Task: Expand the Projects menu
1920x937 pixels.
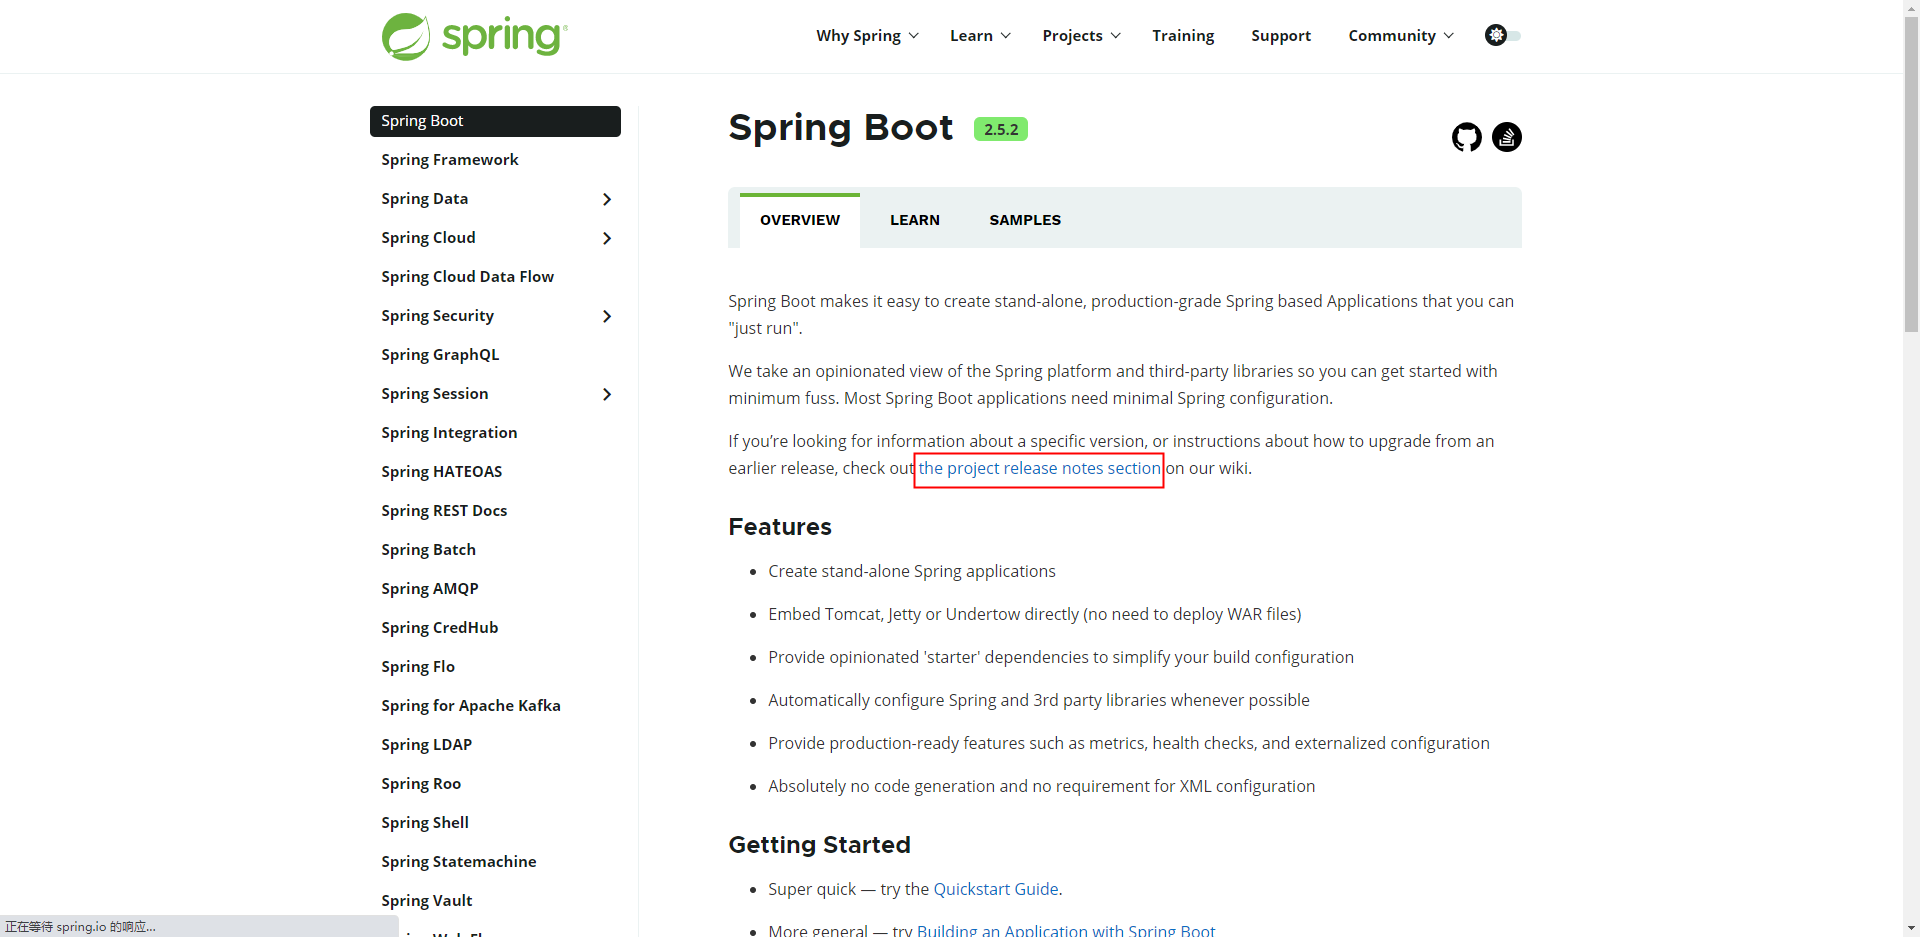Action: (x=1081, y=36)
